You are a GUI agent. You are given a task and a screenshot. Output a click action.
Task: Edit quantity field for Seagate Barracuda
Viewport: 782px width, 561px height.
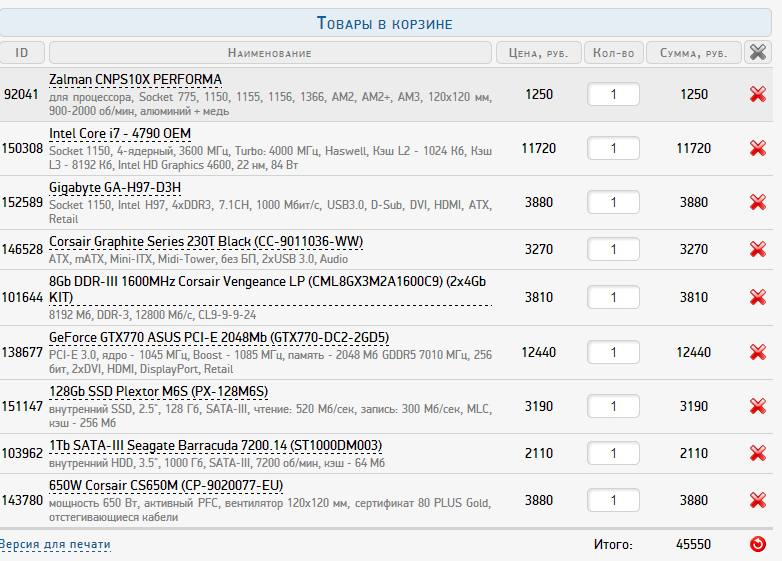pos(613,453)
